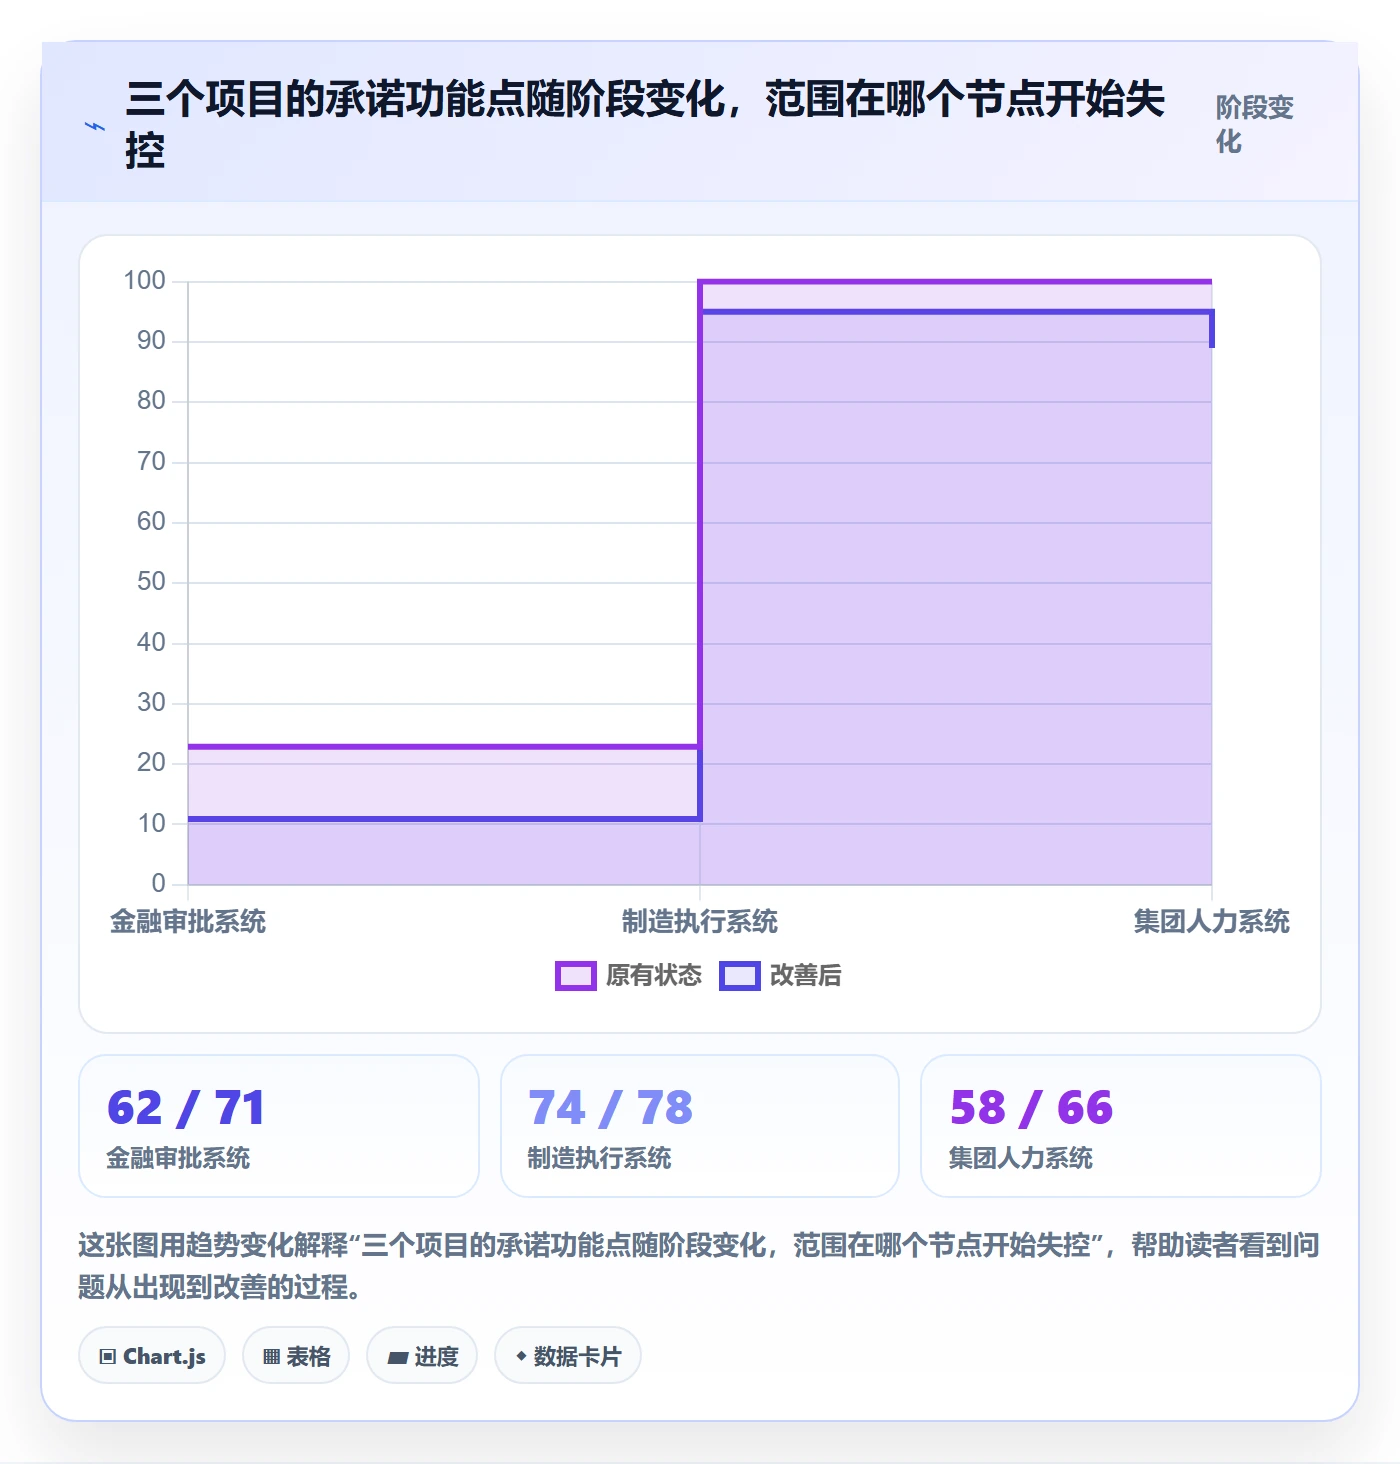Select the 数据卡片 tag chip
Image resolution: width=1400 pixels, height=1464 pixels.
tap(568, 1356)
